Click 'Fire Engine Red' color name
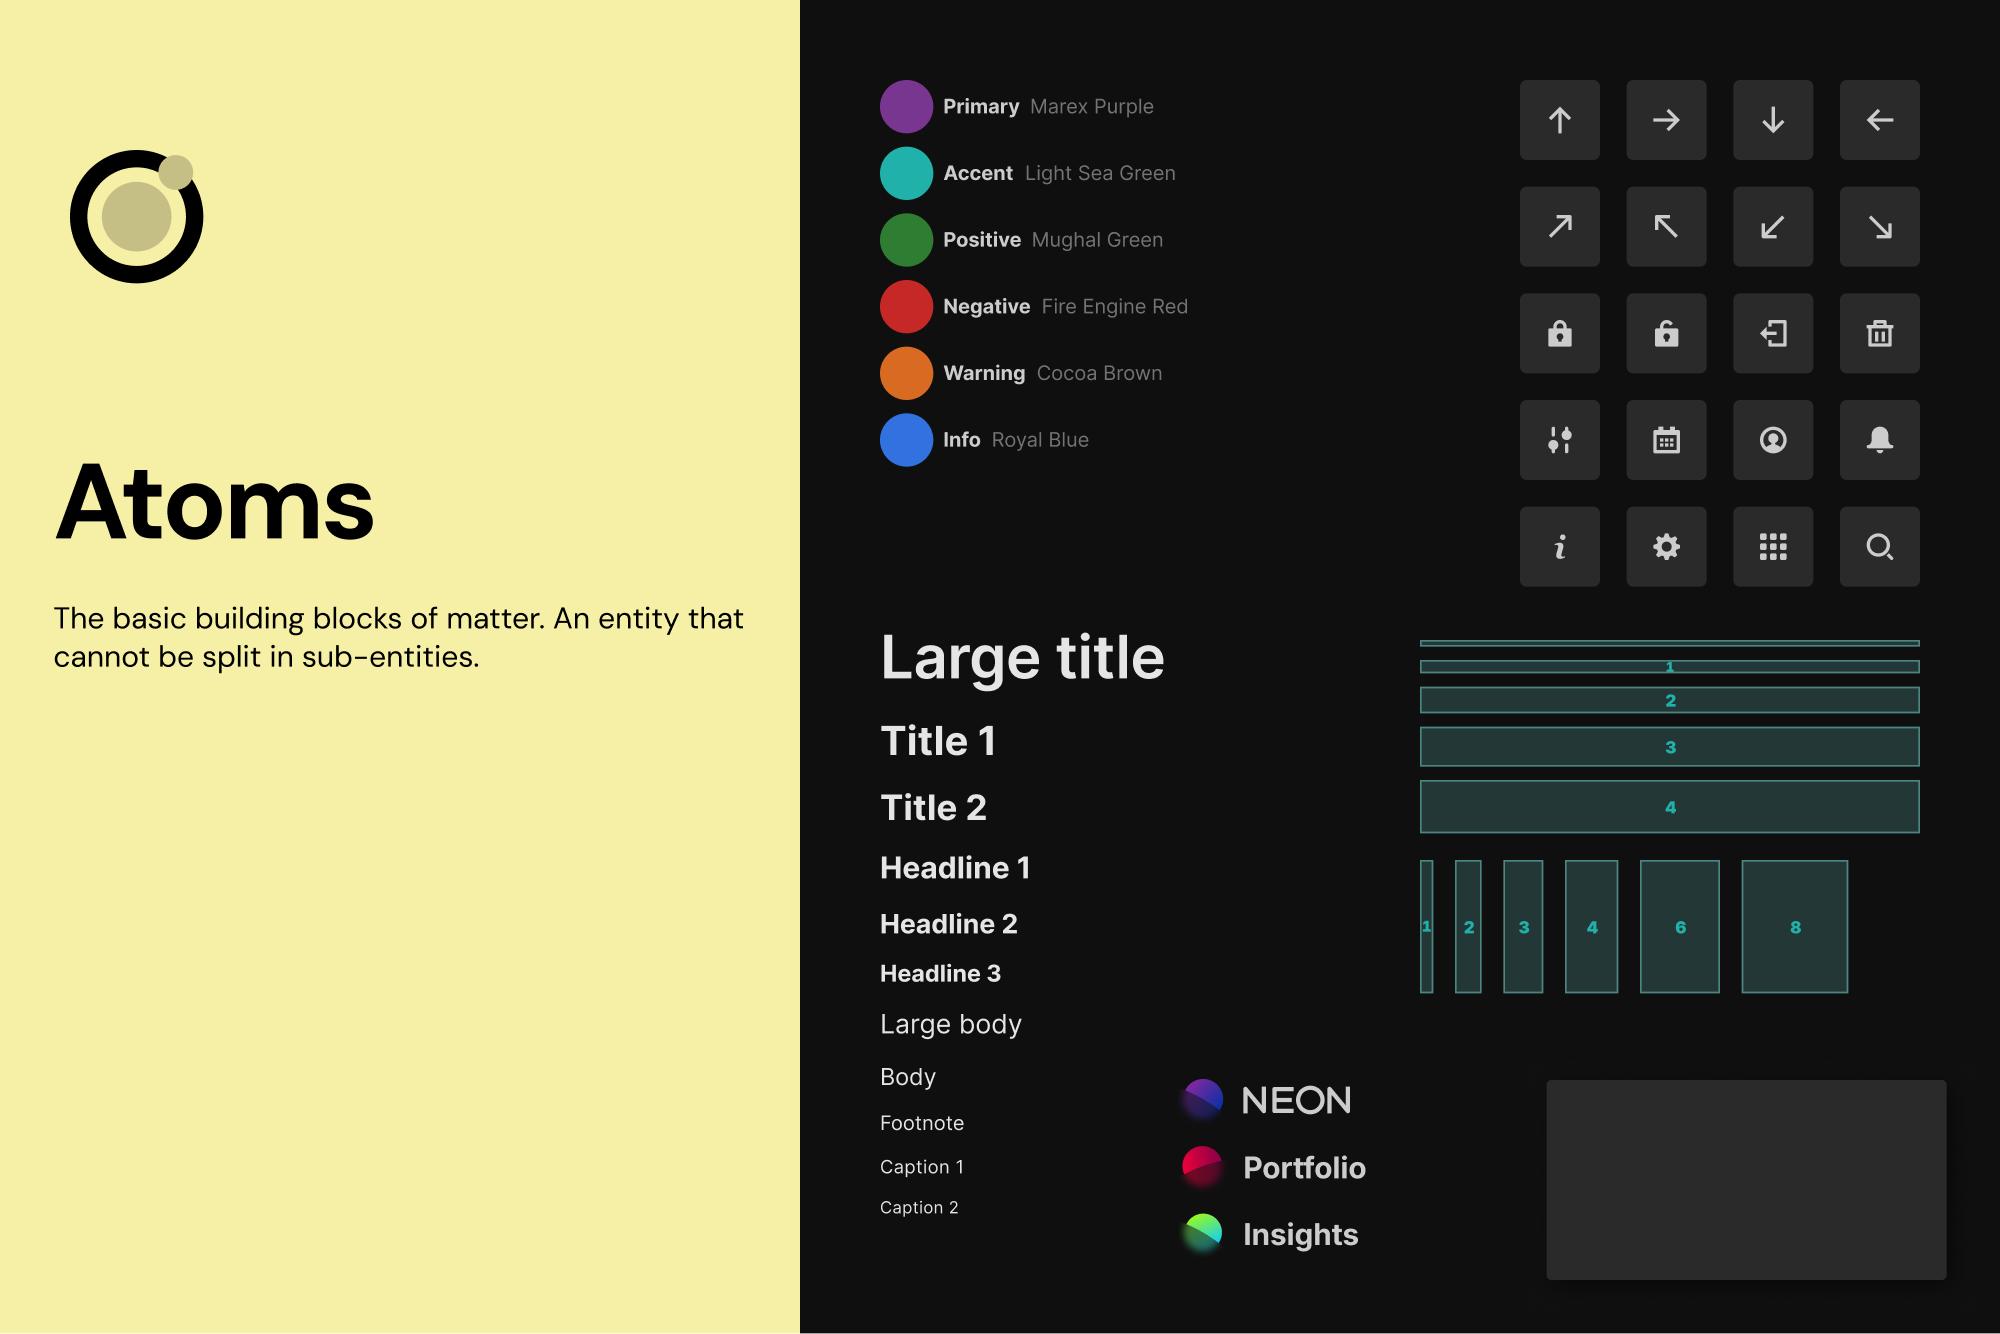 (x=1114, y=306)
